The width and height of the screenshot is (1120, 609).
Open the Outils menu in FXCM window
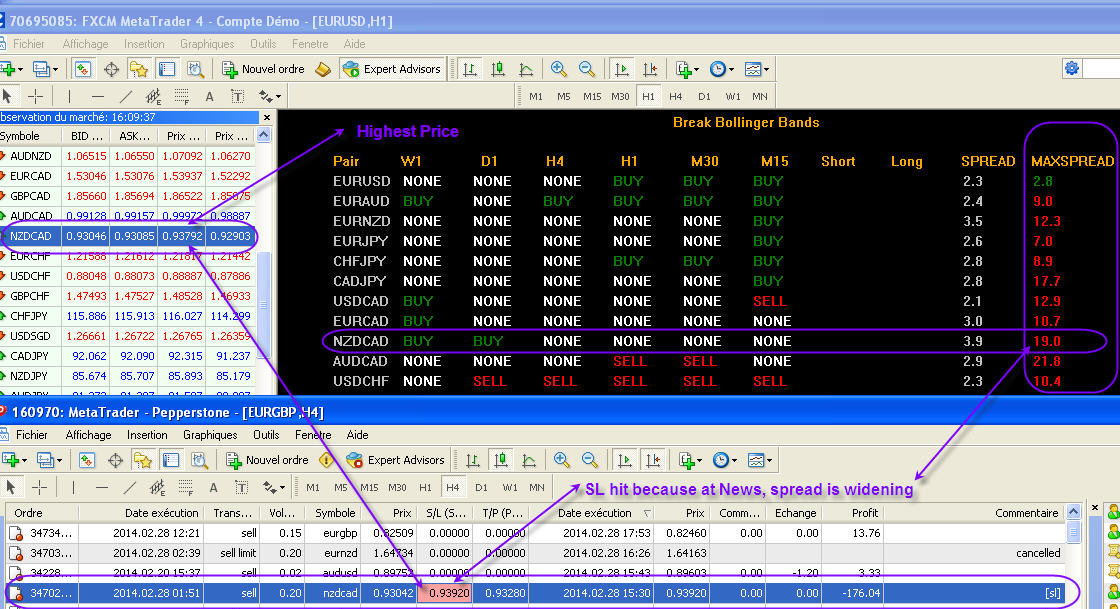[263, 44]
